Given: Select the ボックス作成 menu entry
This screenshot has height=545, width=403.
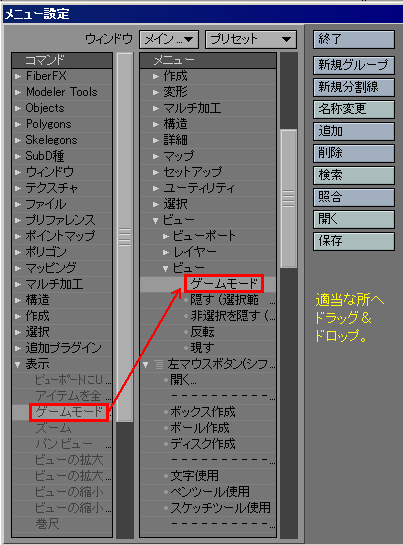Looking at the screenshot, I should [x=203, y=412].
